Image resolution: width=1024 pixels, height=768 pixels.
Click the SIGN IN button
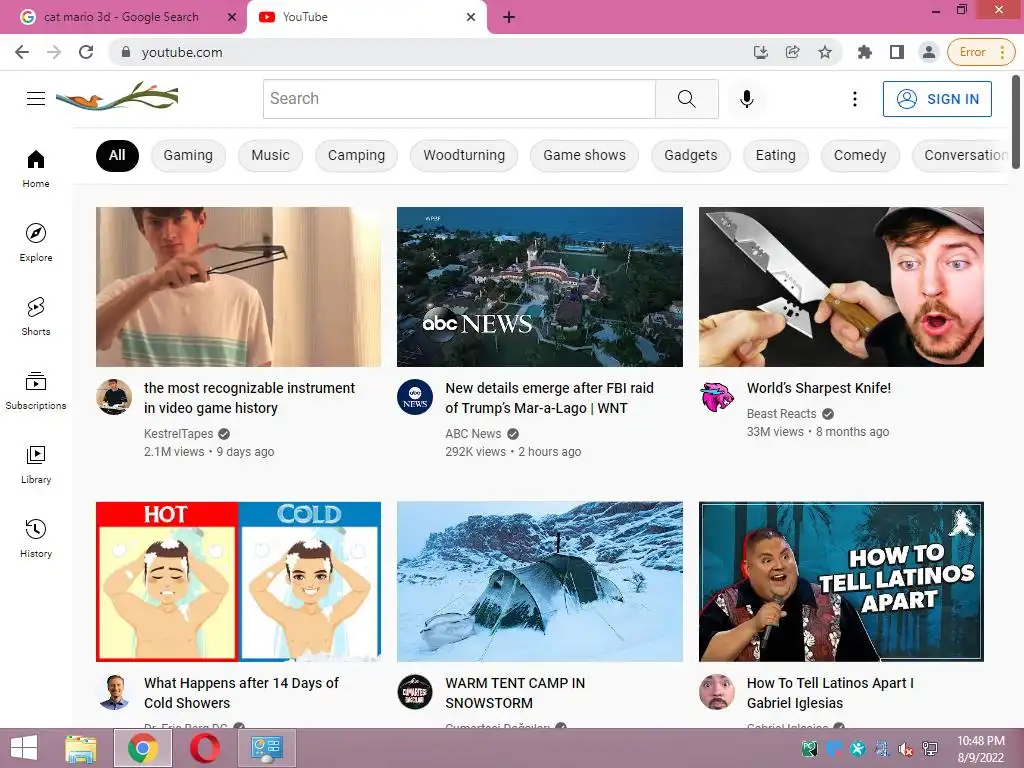[937, 99]
